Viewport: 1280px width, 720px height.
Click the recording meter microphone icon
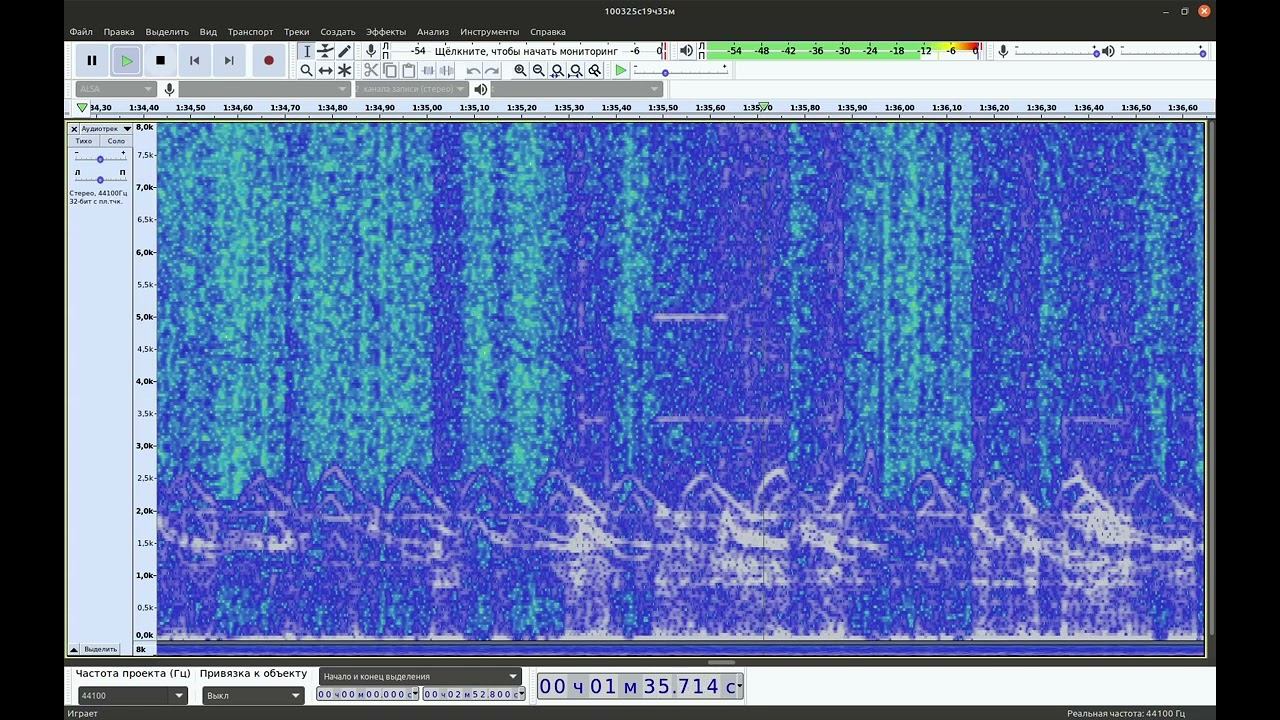(x=371, y=51)
